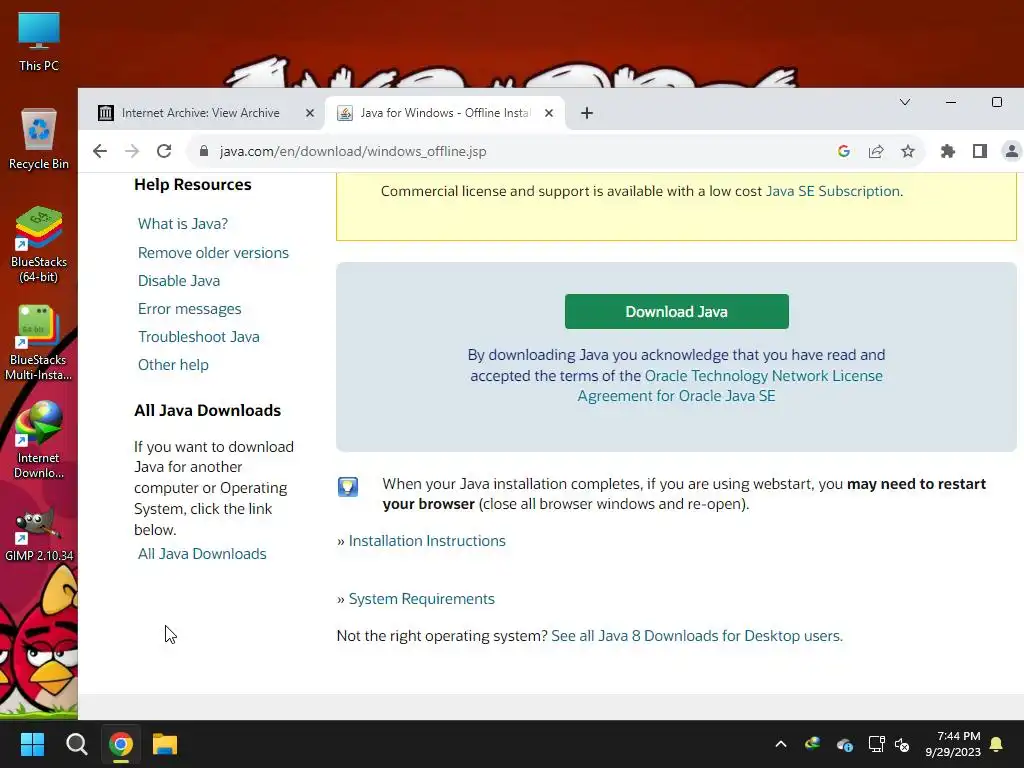
Task: Switch to Internet Archive: View Archive tab
Action: pyautogui.click(x=200, y=113)
